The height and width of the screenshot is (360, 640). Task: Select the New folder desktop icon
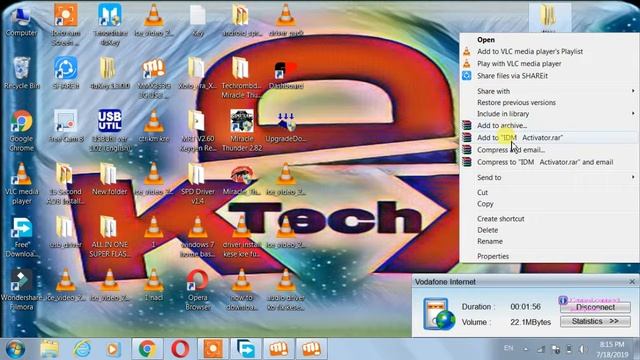109,180
